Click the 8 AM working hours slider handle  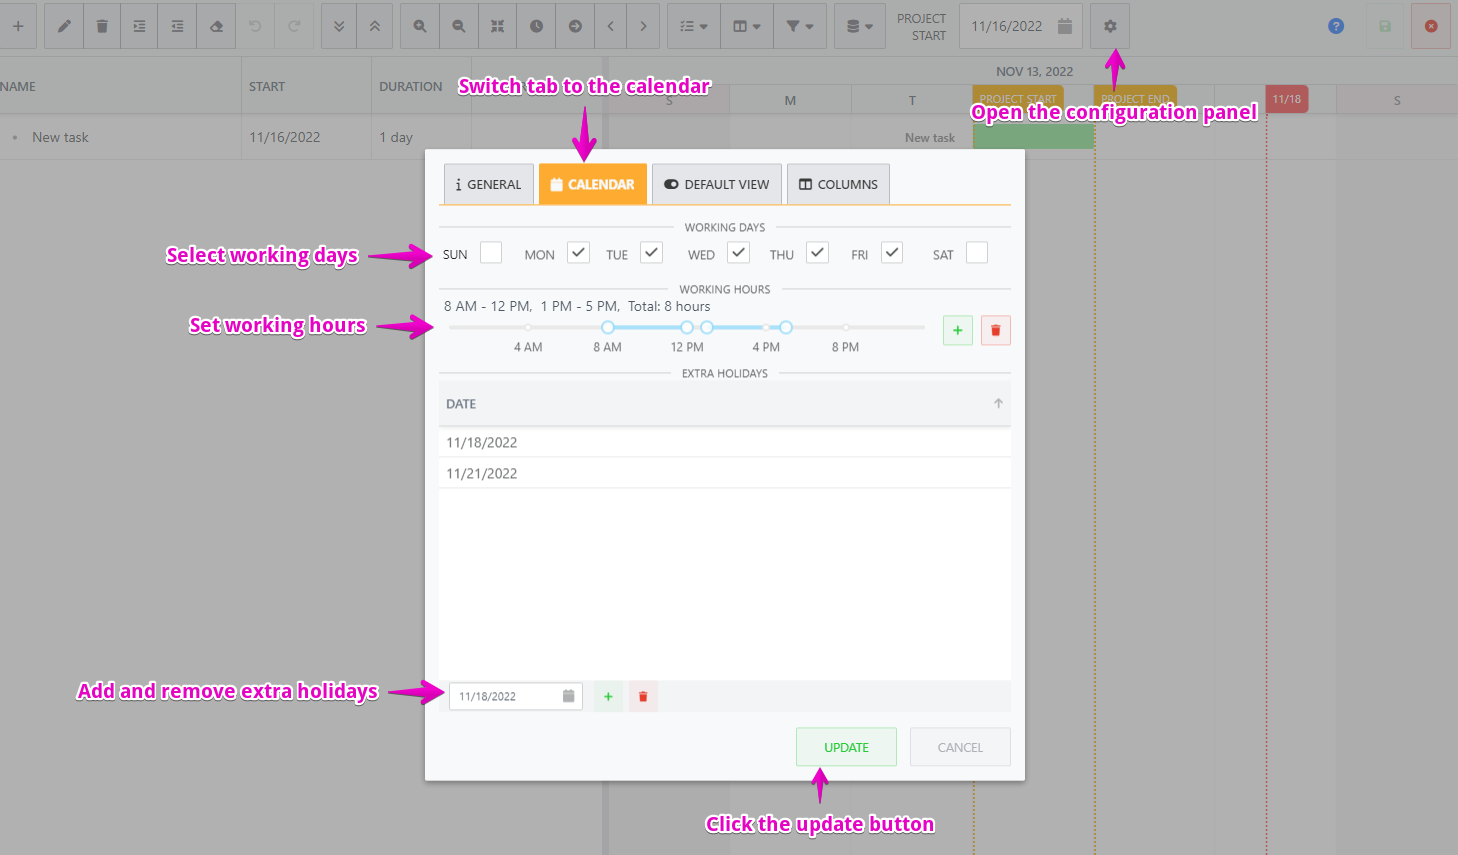pos(608,327)
